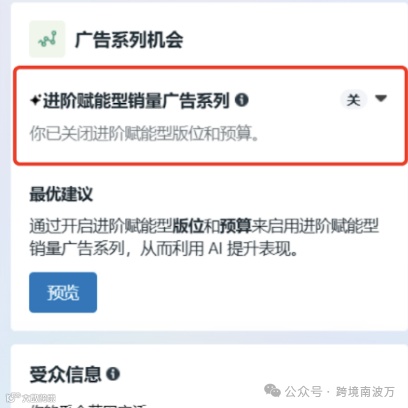Expand the dropdown arrow next to 关
This screenshot has height=408, width=408.
(x=381, y=98)
